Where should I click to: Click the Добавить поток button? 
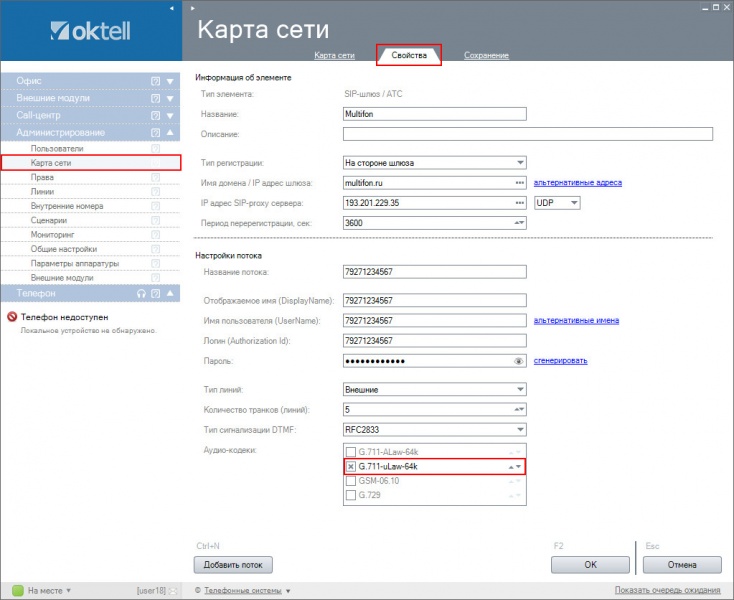233,565
